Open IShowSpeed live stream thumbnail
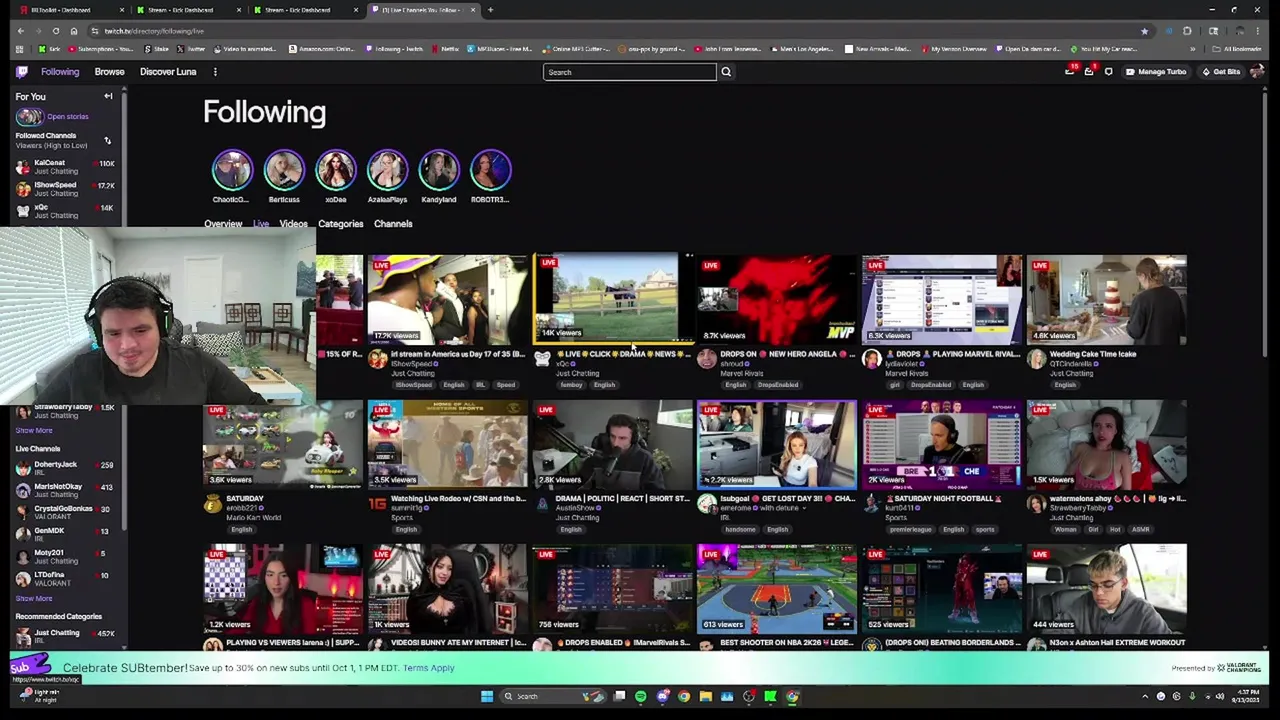Image resolution: width=1280 pixels, height=720 pixels. tap(447, 300)
